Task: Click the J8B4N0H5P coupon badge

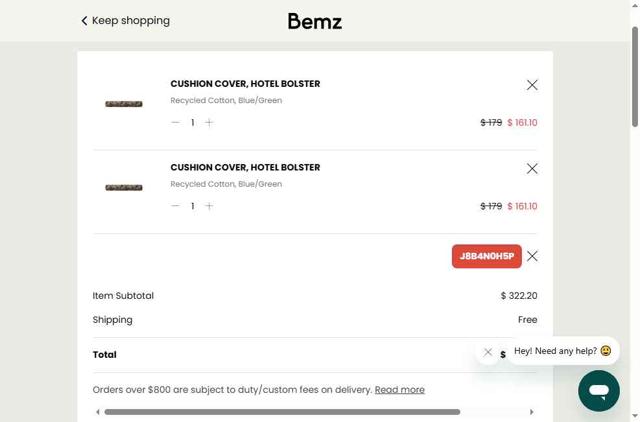Action: coord(486,256)
